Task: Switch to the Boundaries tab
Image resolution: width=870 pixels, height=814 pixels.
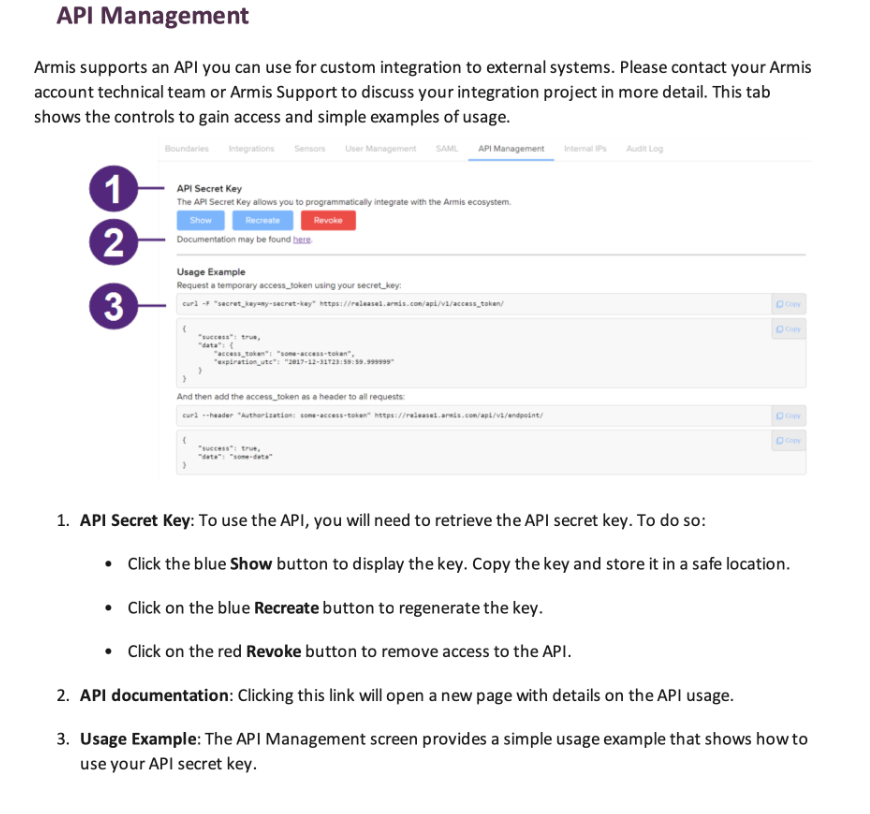Action: pyautogui.click(x=186, y=149)
